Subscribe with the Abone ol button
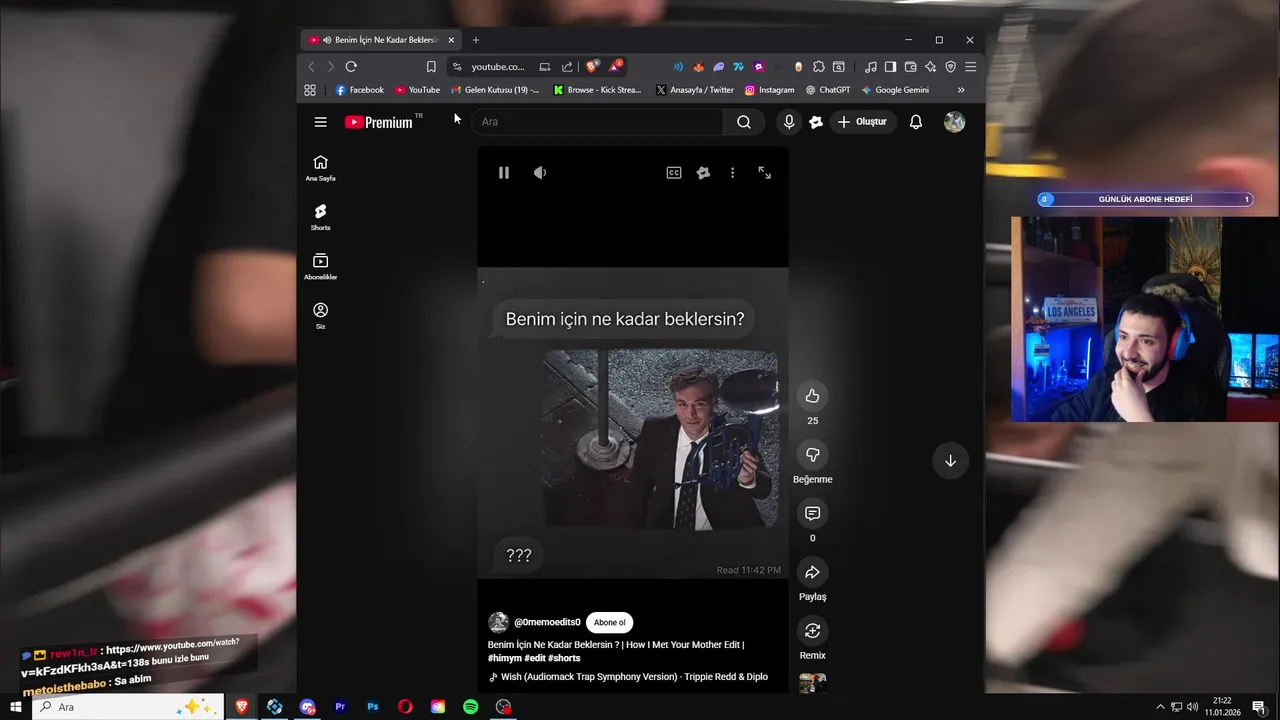The image size is (1280, 720). 609,623
